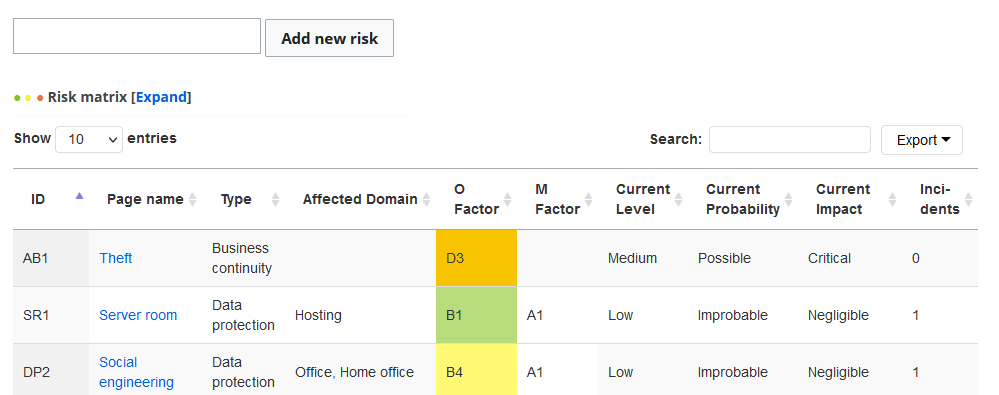Sort by Current Level column icon
999x395 pixels.
679,199
